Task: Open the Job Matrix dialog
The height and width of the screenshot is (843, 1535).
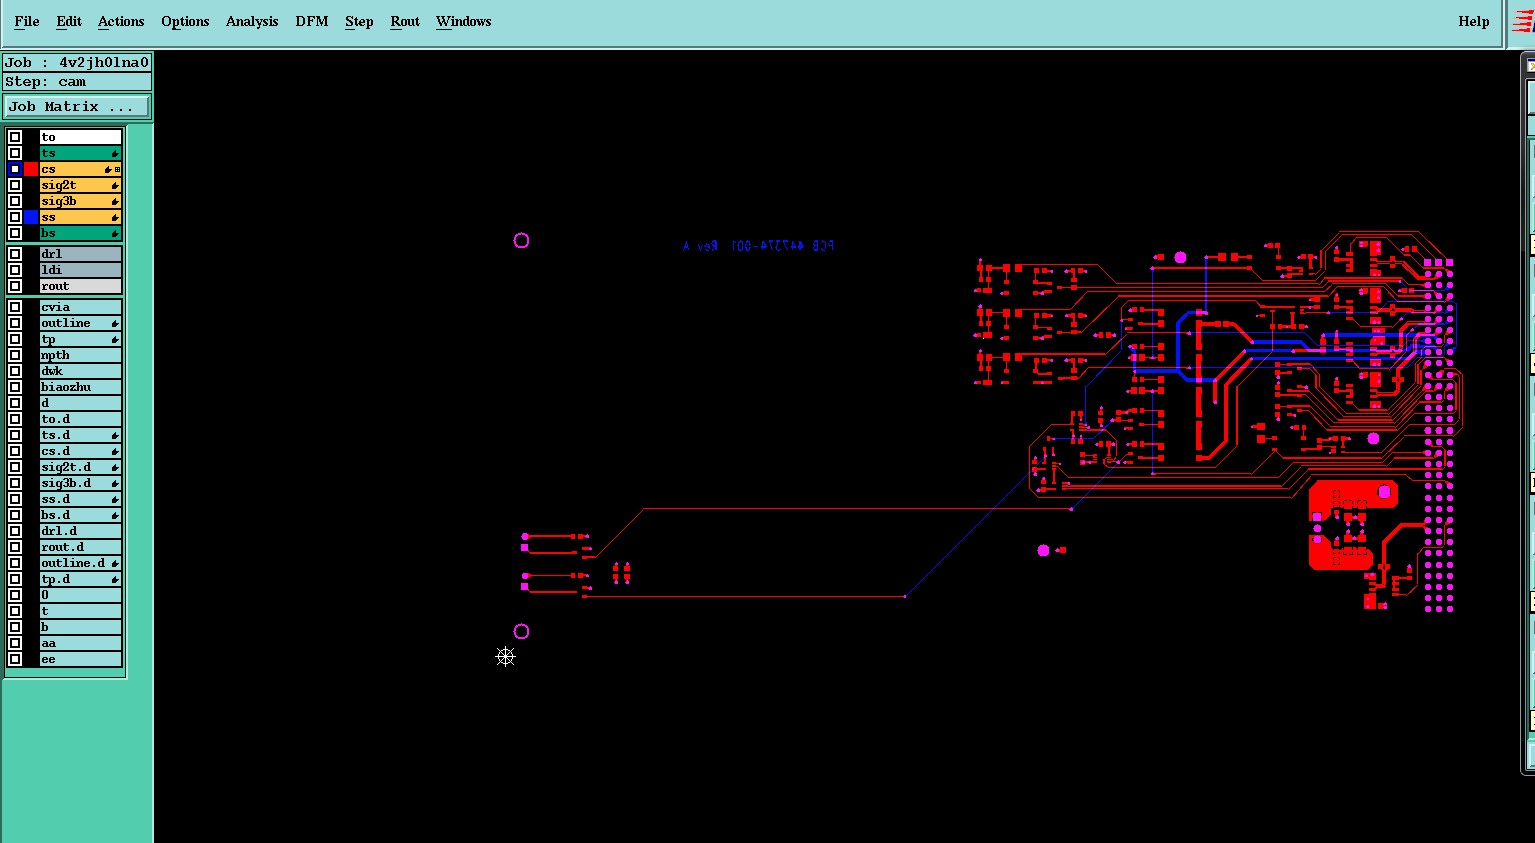Action: (x=77, y=106)
